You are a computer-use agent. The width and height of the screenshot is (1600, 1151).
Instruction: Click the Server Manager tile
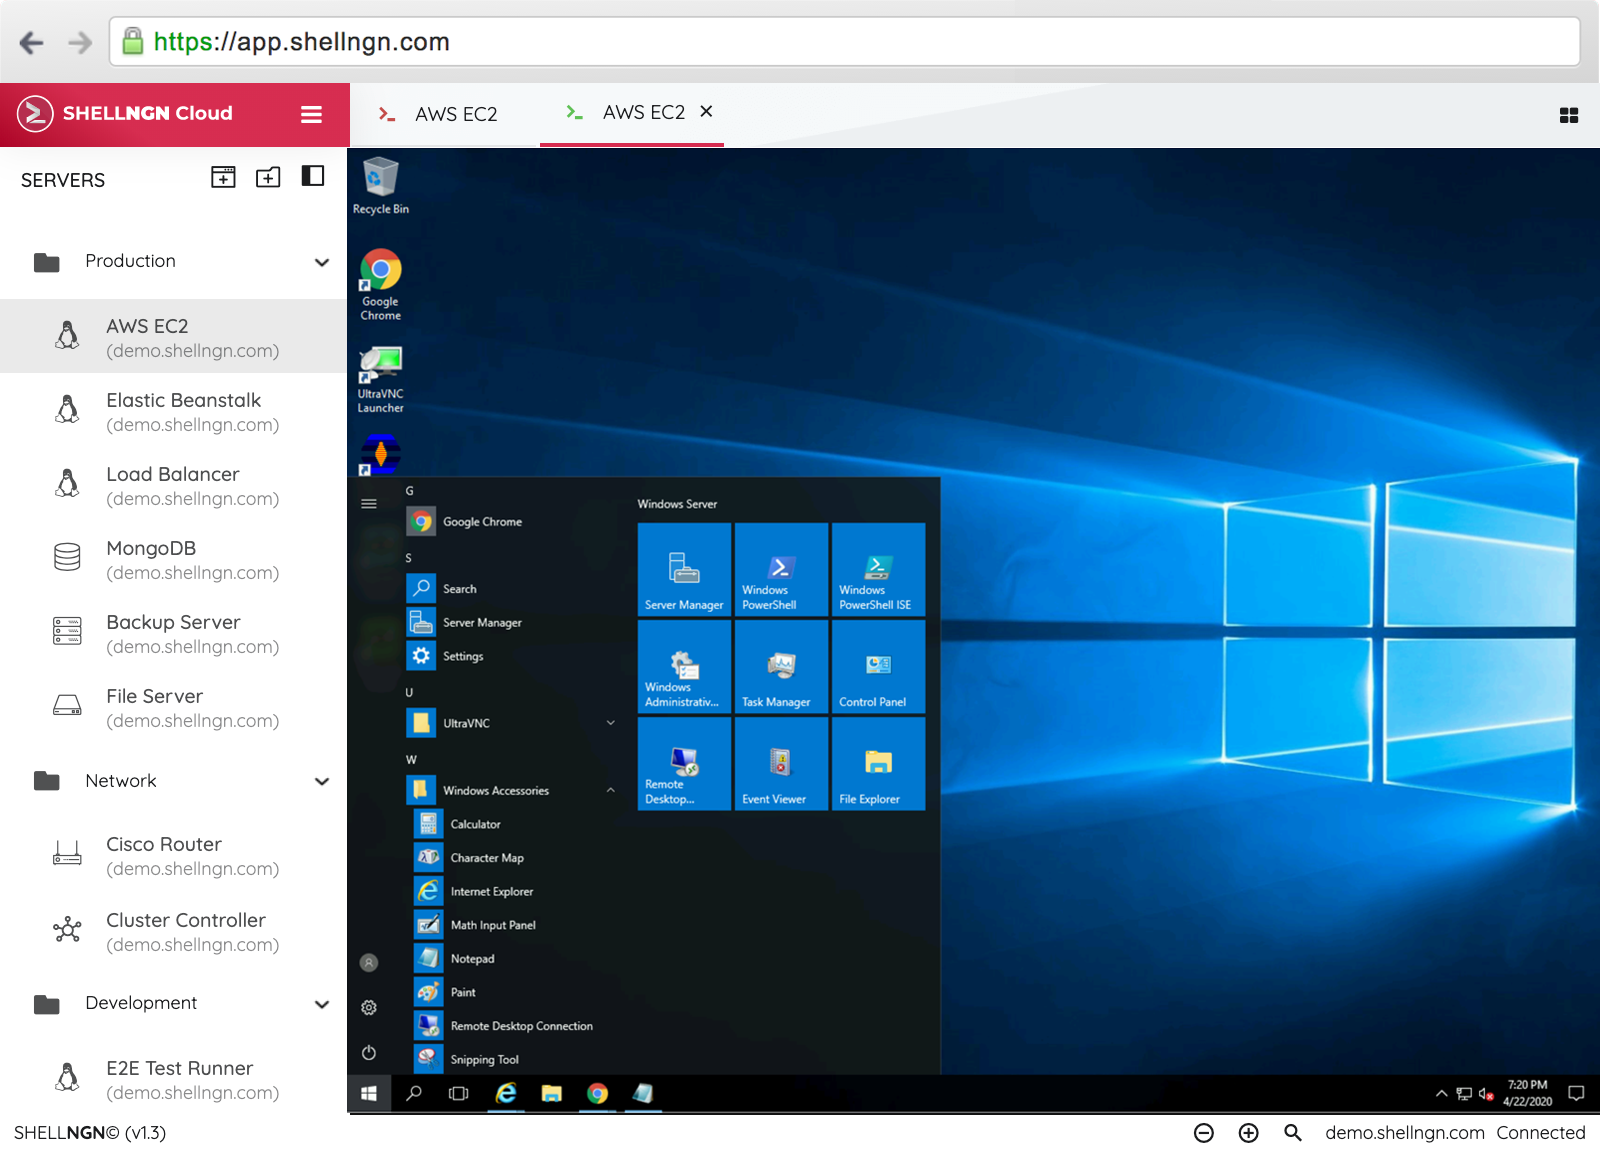point(684,569)
